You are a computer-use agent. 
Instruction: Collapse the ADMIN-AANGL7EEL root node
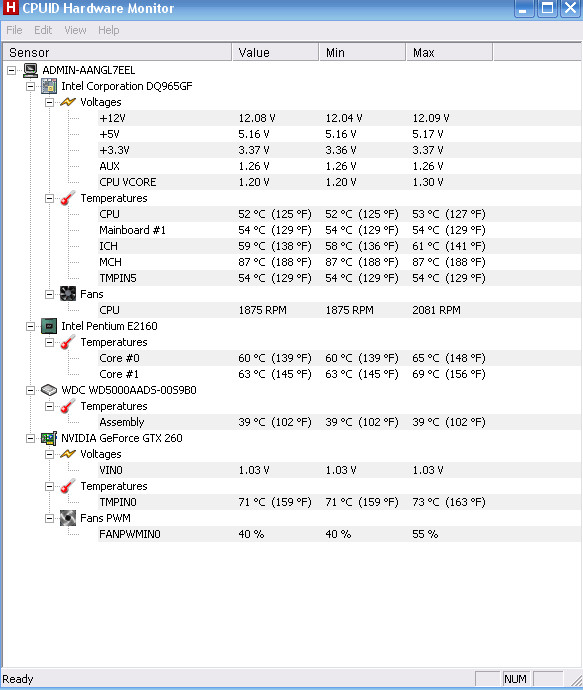(11, 70)
